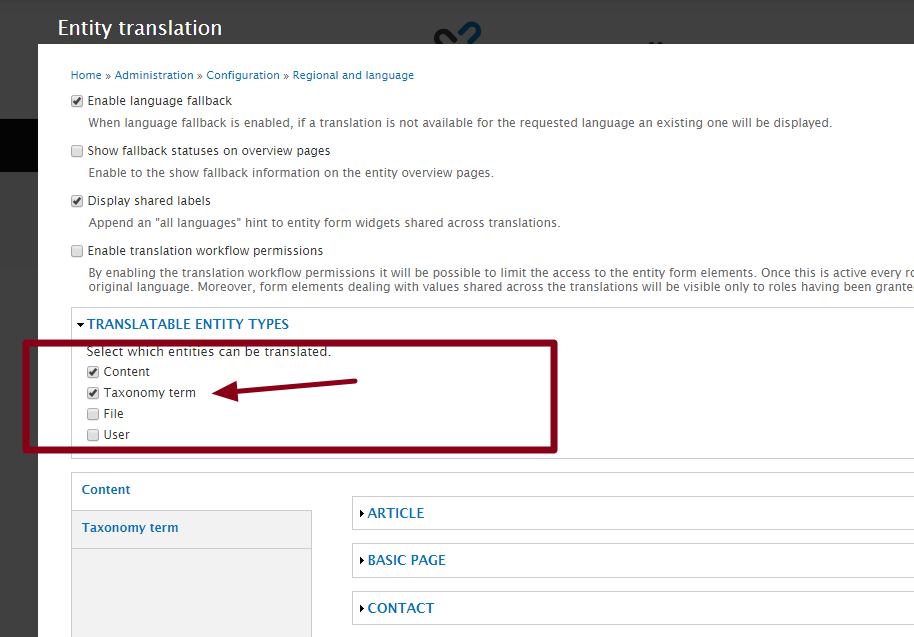Click the Display shared labels label text
This screenshot has width=914, height=637.
click(x=149, y=200)
